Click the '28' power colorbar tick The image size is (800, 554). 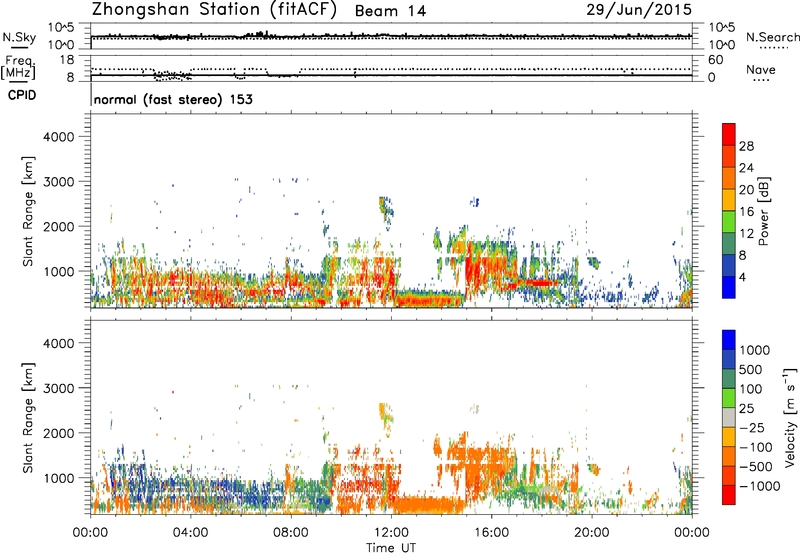point(746,146)
